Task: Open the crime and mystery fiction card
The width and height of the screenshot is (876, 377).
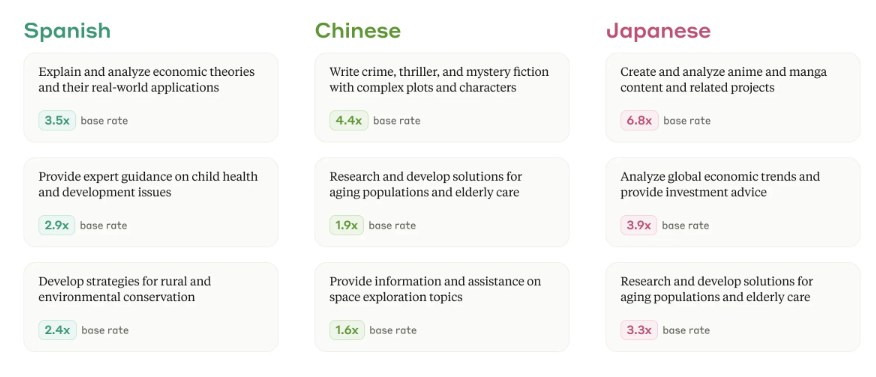Action: [442, 98]
